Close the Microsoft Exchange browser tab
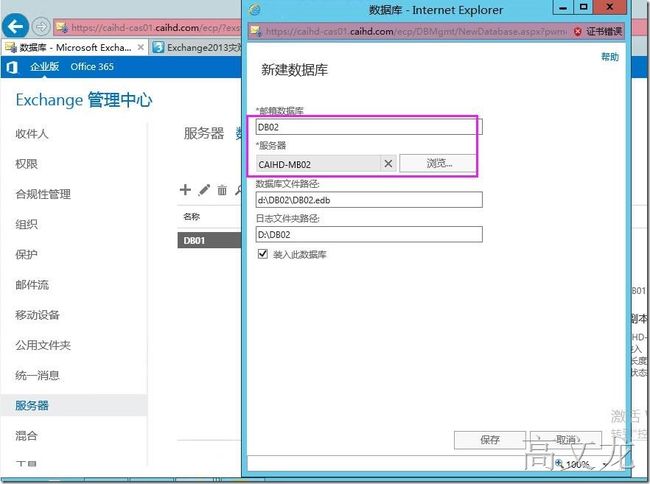The height and width of the screenshot is (484, 650). [141, 47]
